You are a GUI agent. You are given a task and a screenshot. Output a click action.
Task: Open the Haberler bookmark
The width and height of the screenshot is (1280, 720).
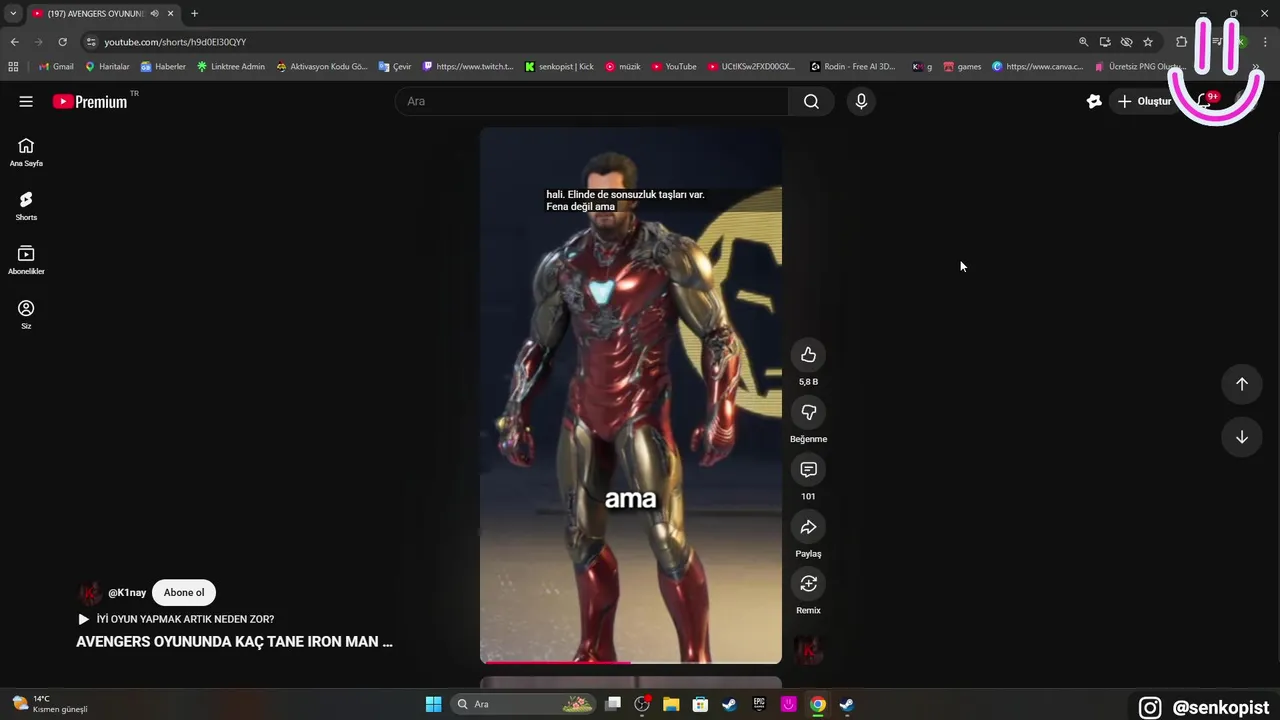pyautogui.click(x=163, y=67)
